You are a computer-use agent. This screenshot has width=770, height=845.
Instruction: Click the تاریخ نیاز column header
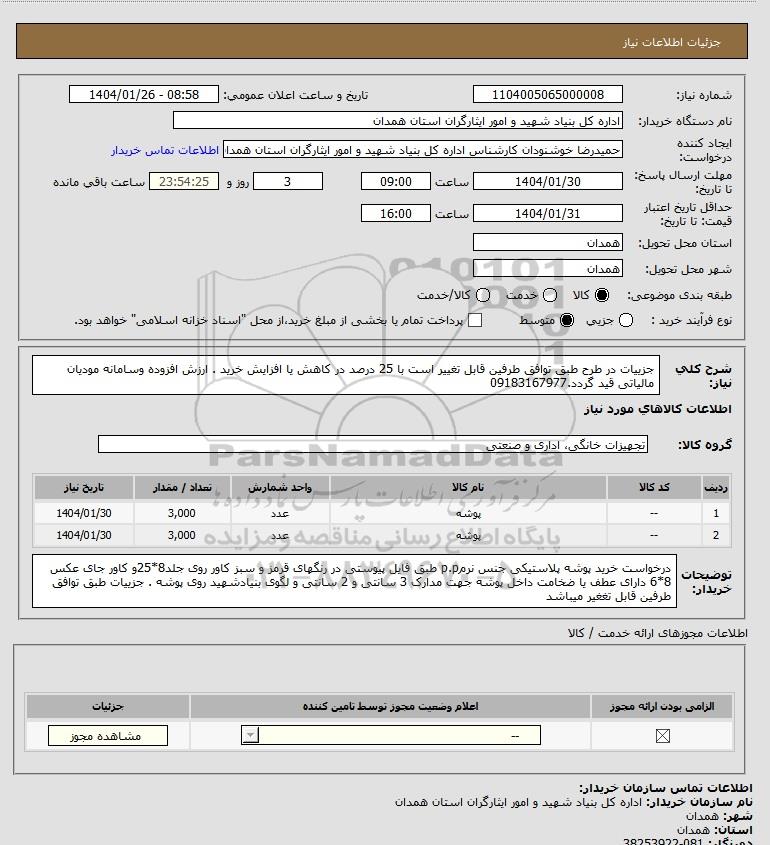[84, 487]
